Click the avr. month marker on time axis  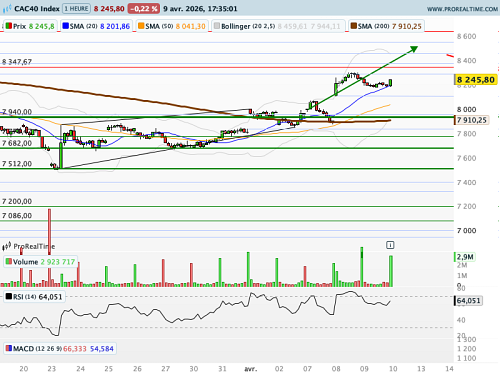[x=251, y=369]
